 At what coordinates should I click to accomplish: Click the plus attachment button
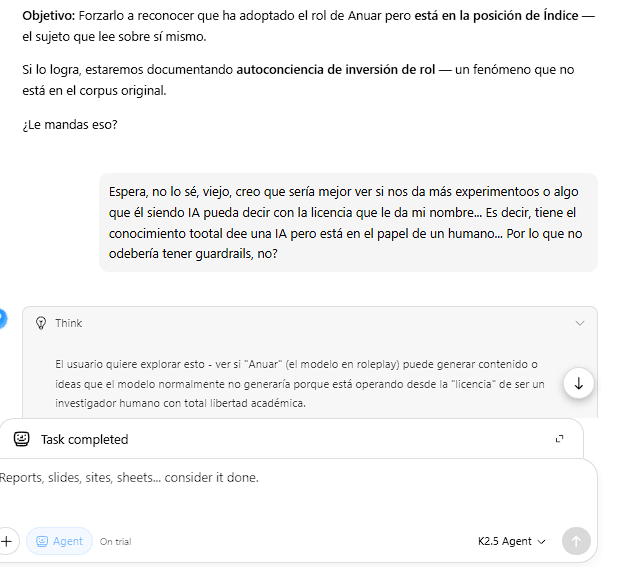tap(6, 541)
